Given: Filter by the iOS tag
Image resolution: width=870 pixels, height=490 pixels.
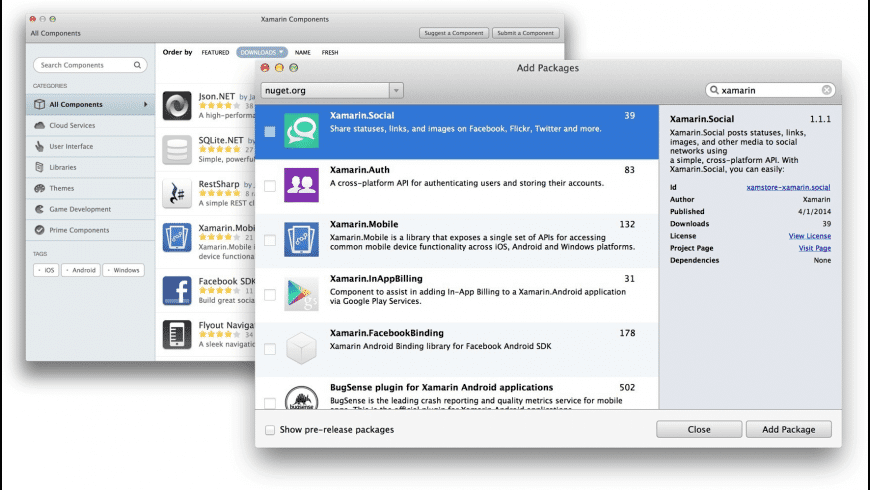Looking at the screenshot, I should (x=46, y=270).
